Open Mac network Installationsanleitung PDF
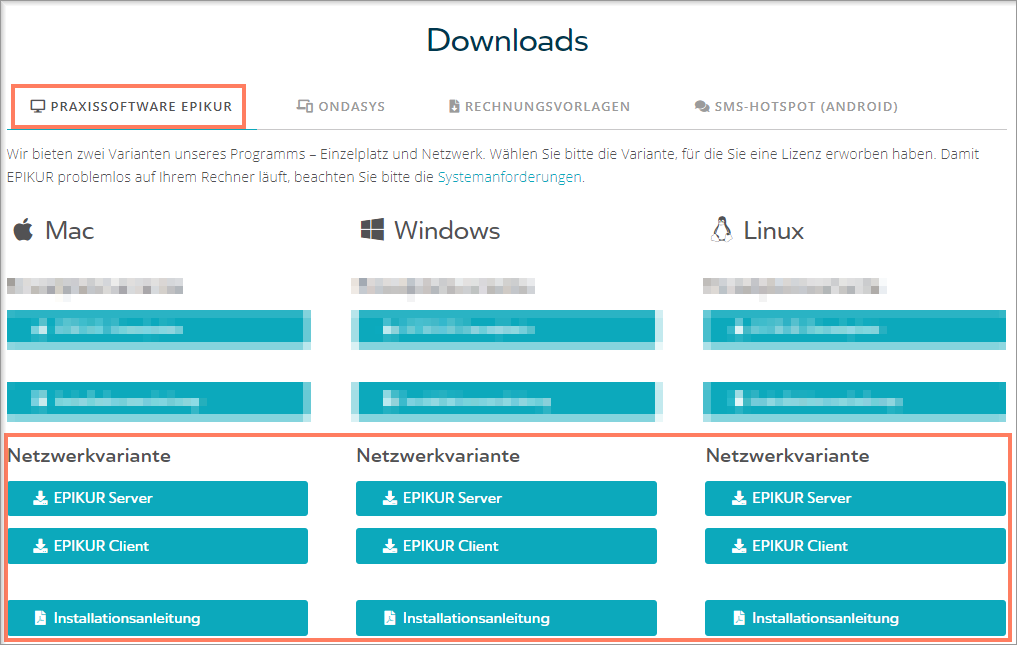Image resolution: width=1017 pixels, height=645 pixels. [x=158, y=618]
